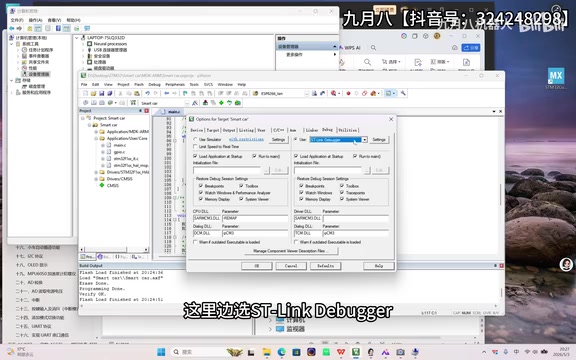Click the Configuration wrench icon
The height and width of the screenshot is (360, 576).
pyautogui.click(x=403, y=93)
